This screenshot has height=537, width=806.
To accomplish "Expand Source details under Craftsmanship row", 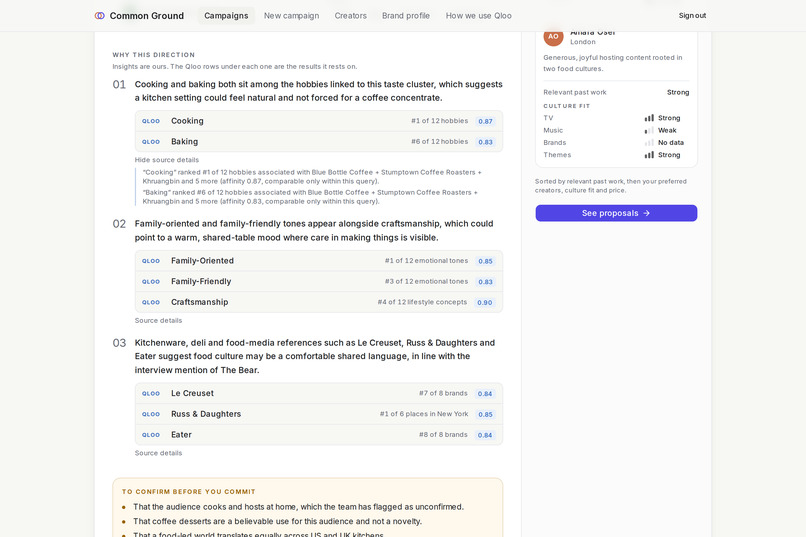I will 158,320.
